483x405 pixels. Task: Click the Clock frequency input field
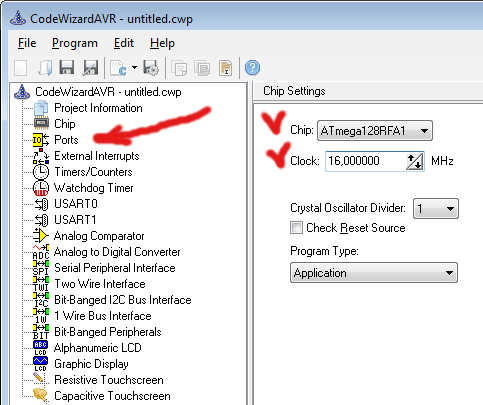pyautogui.click(x=365, y=161)
